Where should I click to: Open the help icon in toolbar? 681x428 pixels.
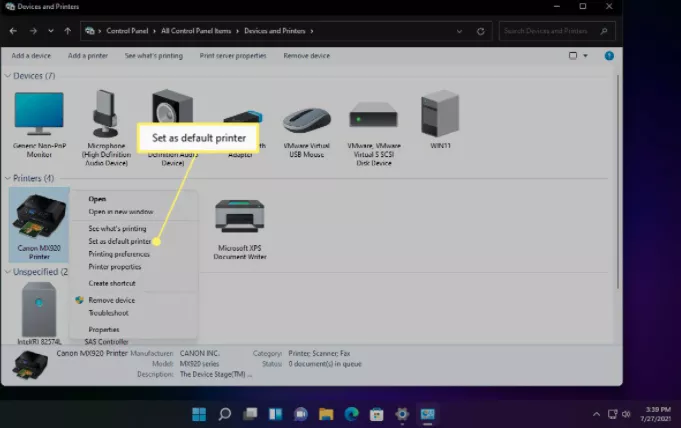pyautogui.click(x=609, y=56)
